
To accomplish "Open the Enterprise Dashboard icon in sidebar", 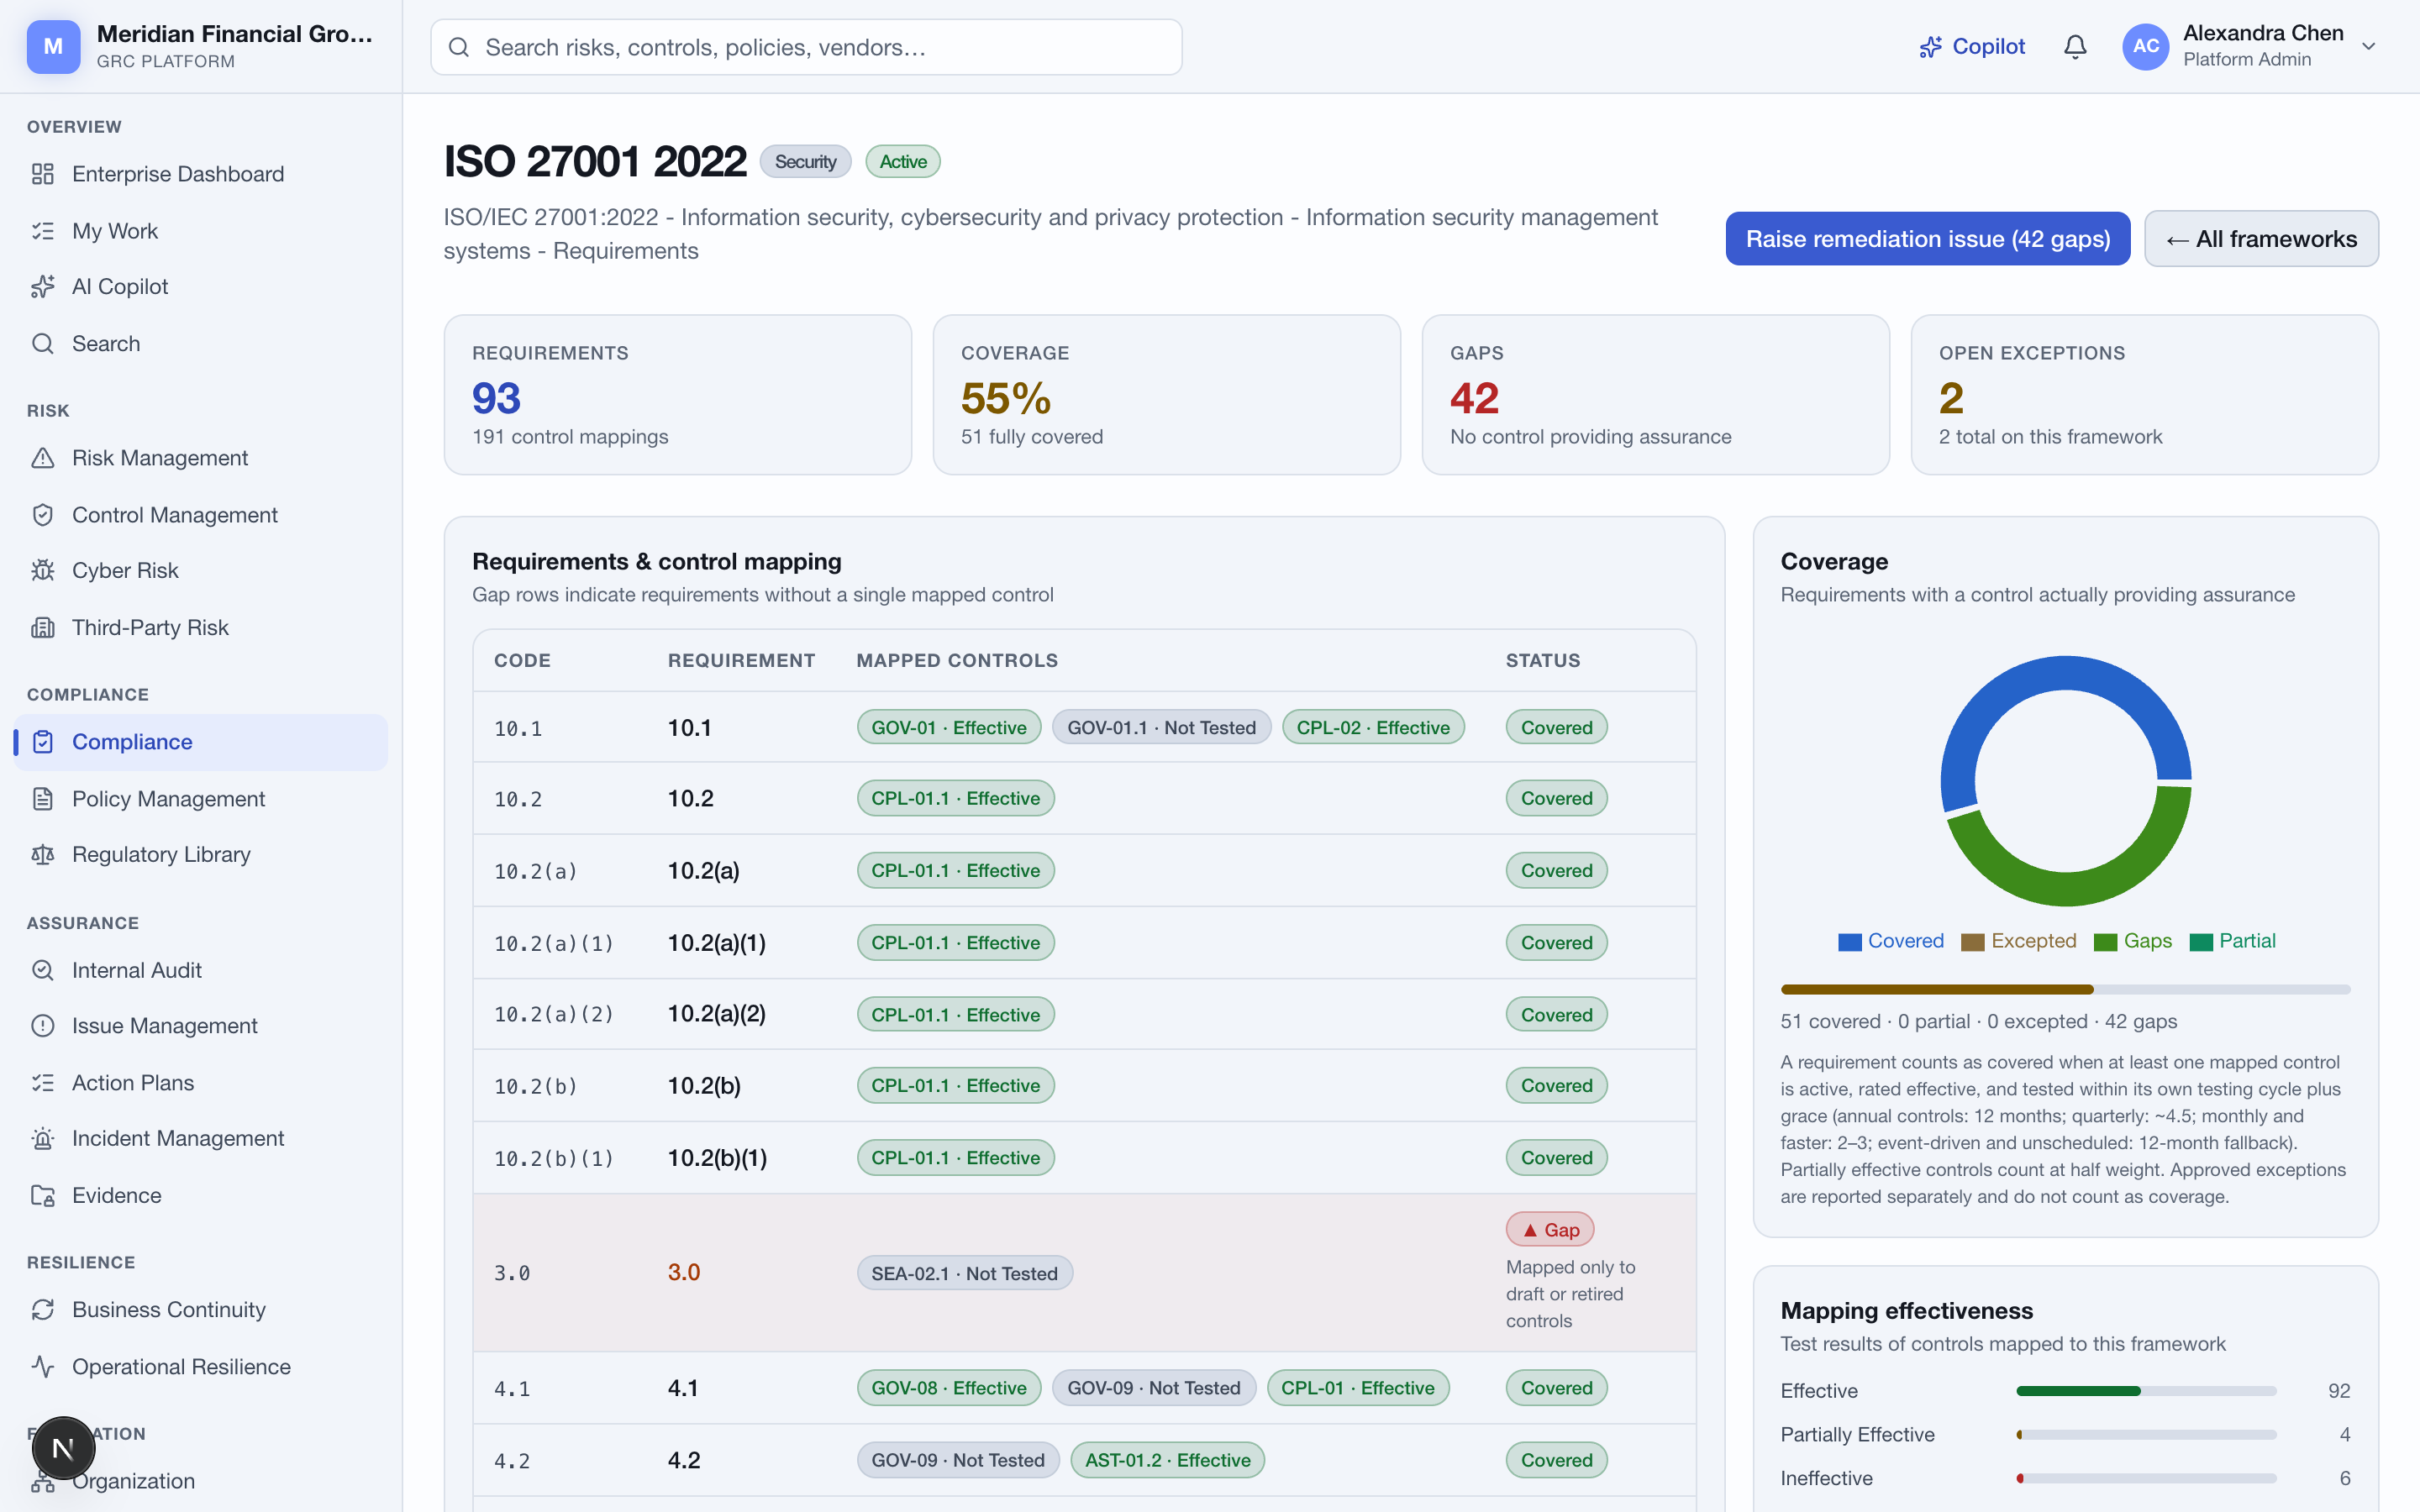I will (x=42, y=174).
